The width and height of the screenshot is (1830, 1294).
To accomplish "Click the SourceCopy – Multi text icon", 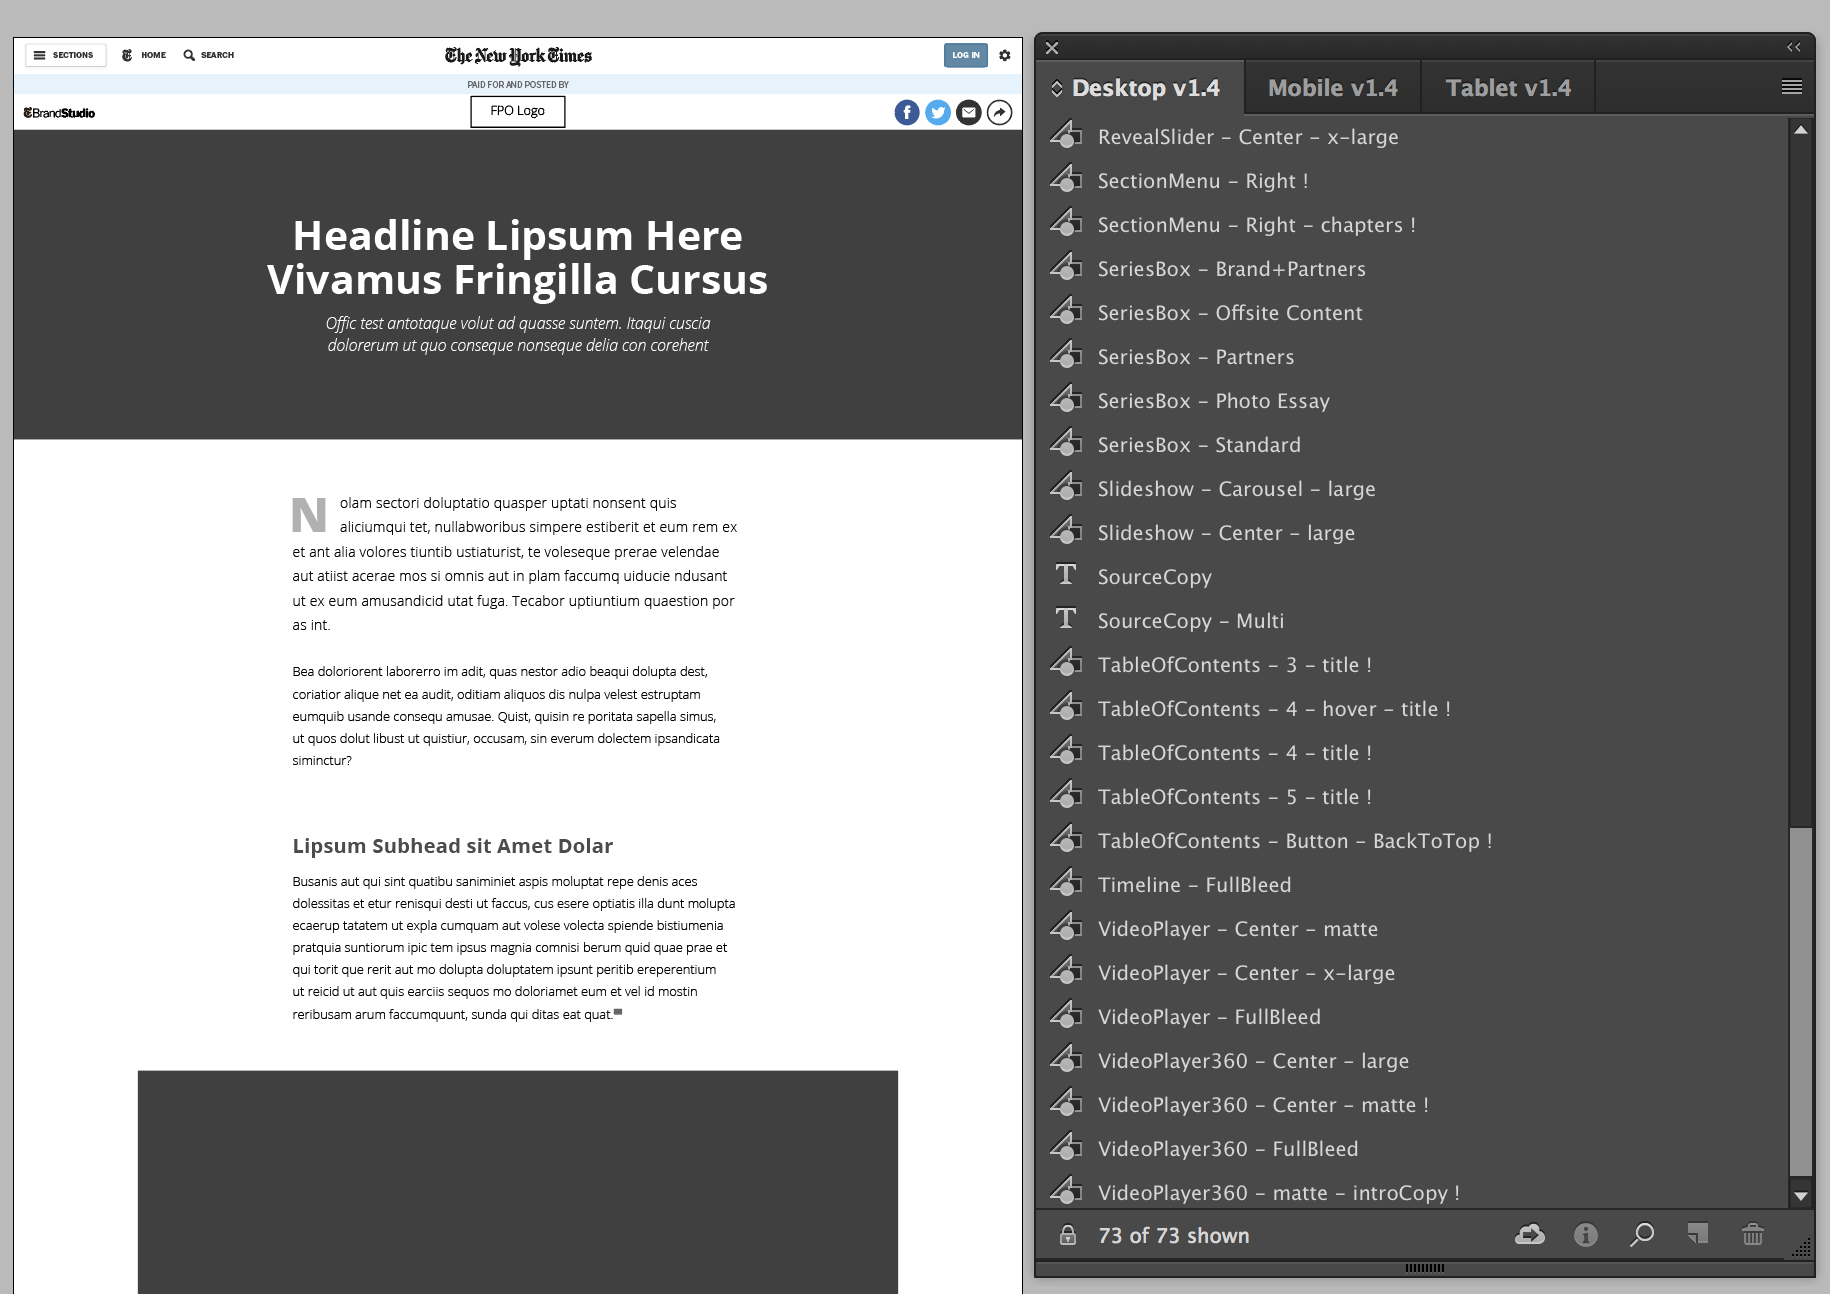I will (1066, 619).
